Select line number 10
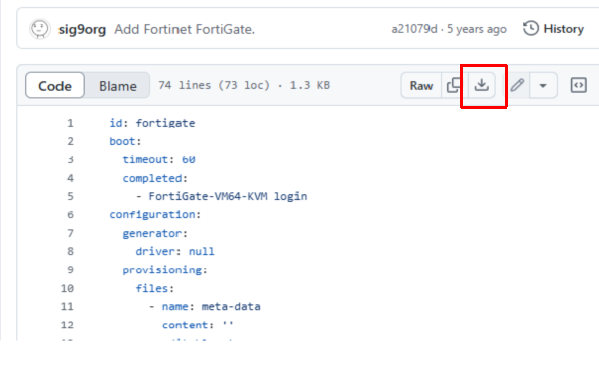Image resolution: width=599 pixels, height=380 pixels. point(67,288)
